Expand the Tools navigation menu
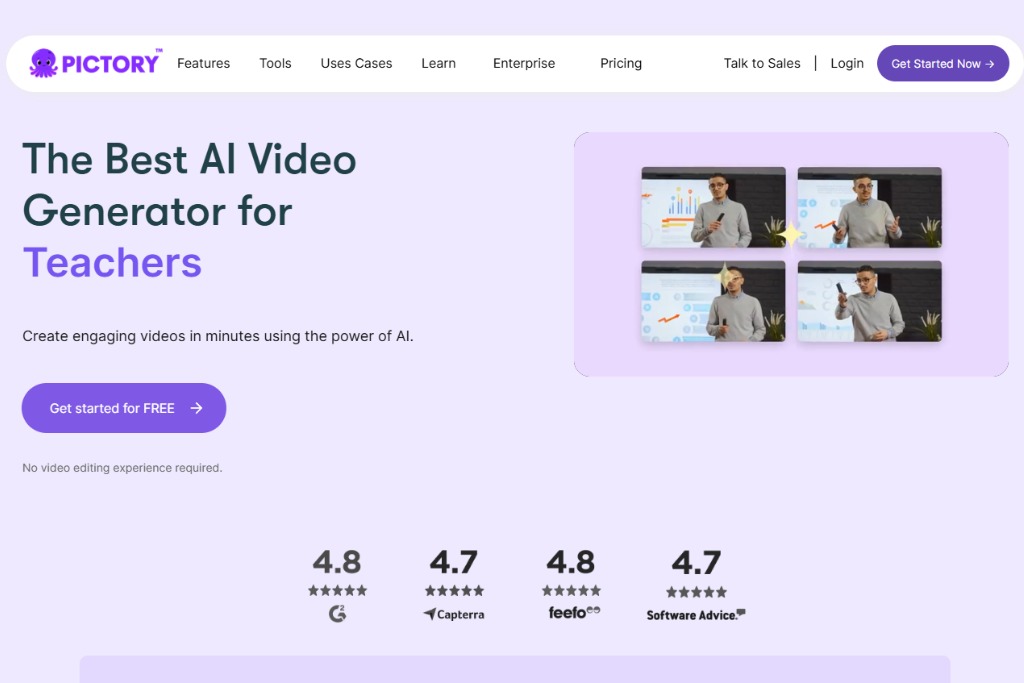1024x683 pixels. 275,63
